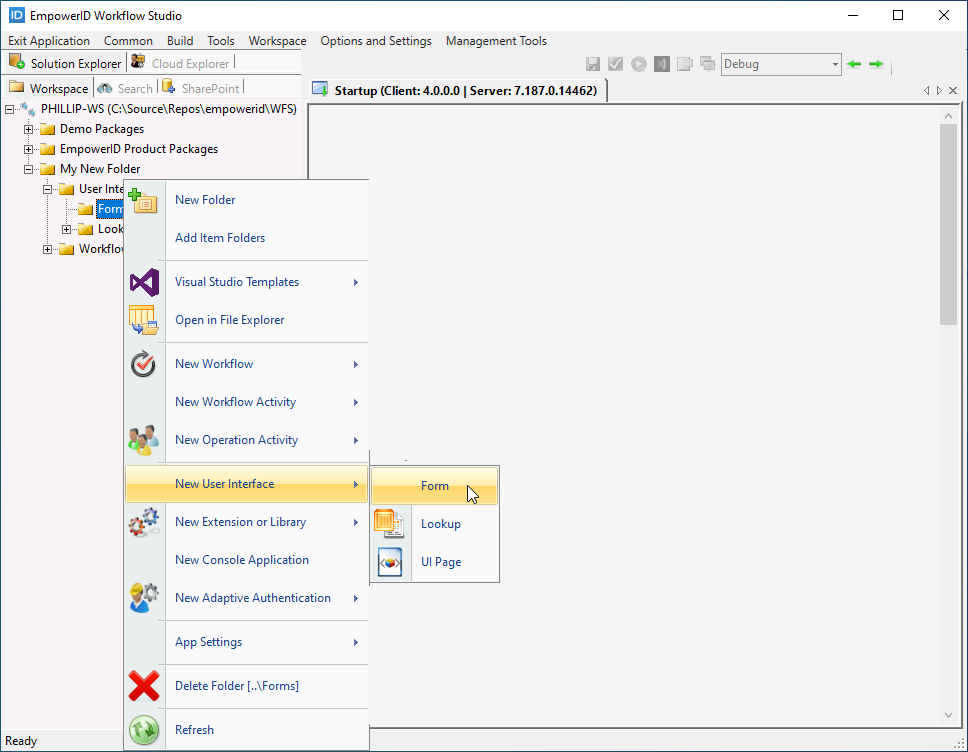968x752 pixels.
Task: Click the New Workflow icon in the context menu
Action: pyautogui.click(x=144, y=364)
